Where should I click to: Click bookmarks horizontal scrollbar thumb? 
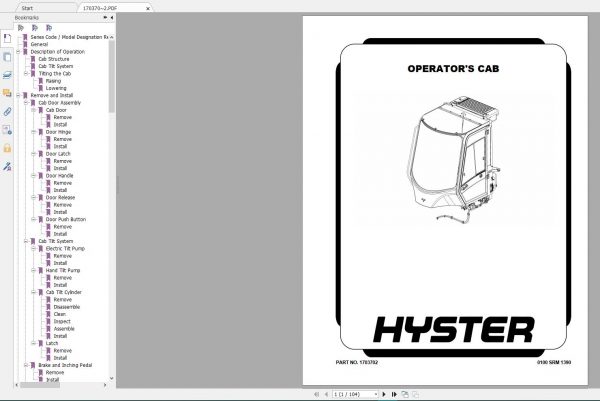pyautogui.click(x=40, y=385)
